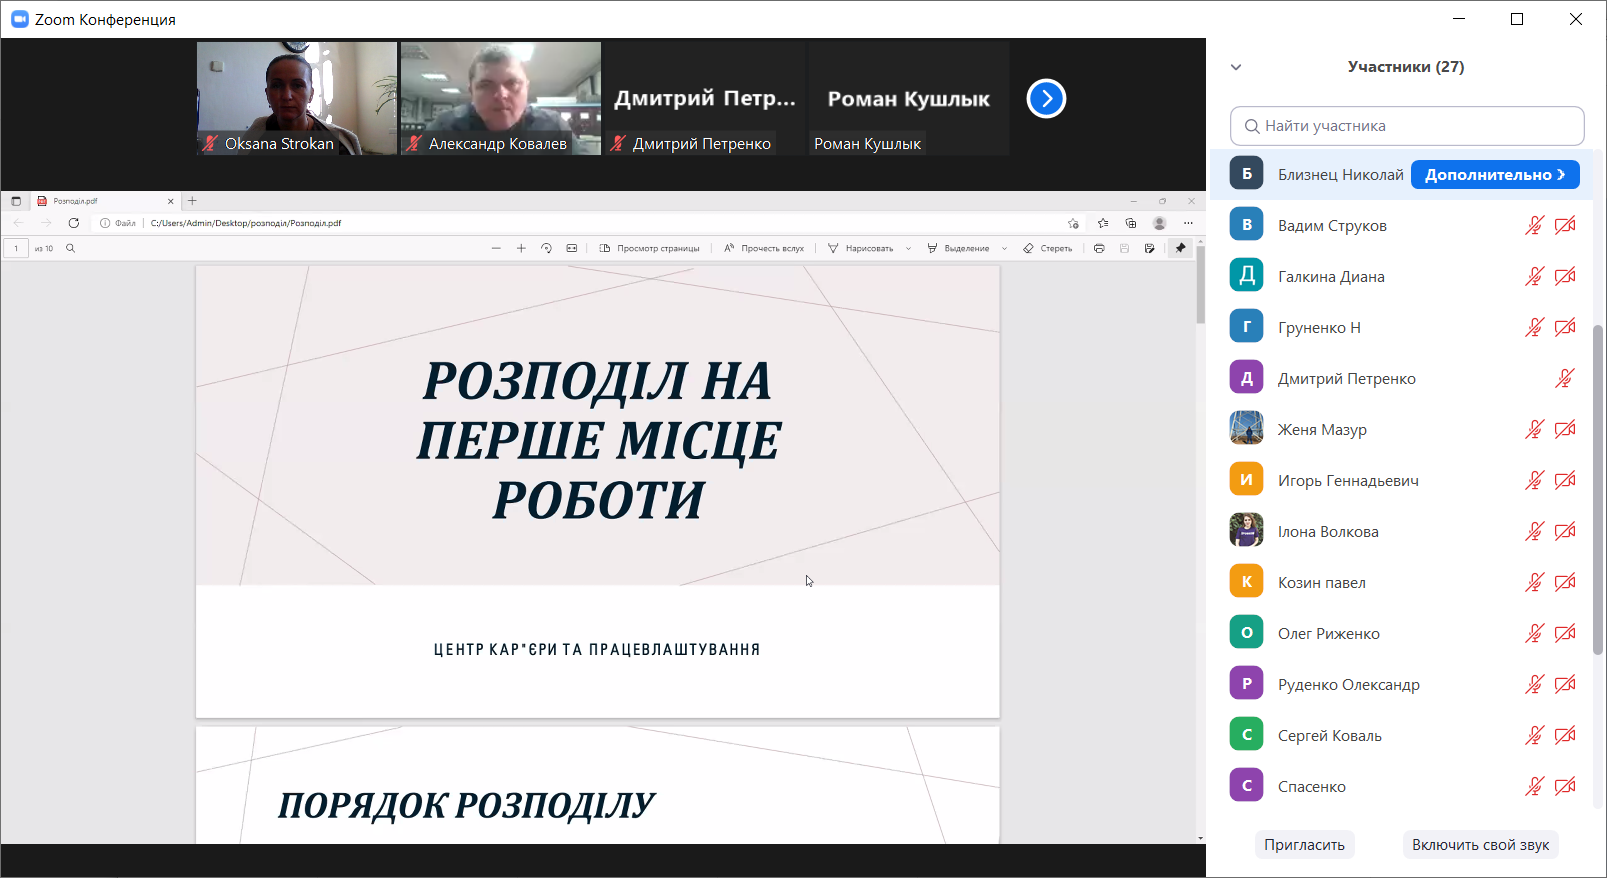The width and height of the screenshot is (1607, 878).
Task: Click the fit to width icon
Action: (572, 248)
